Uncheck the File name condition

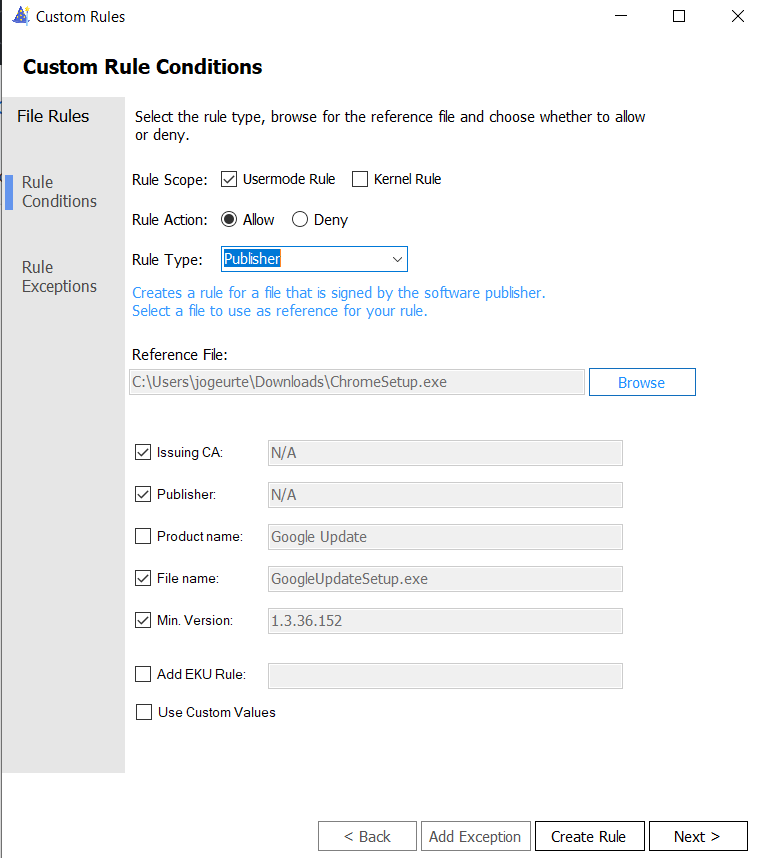click(143, 578)
